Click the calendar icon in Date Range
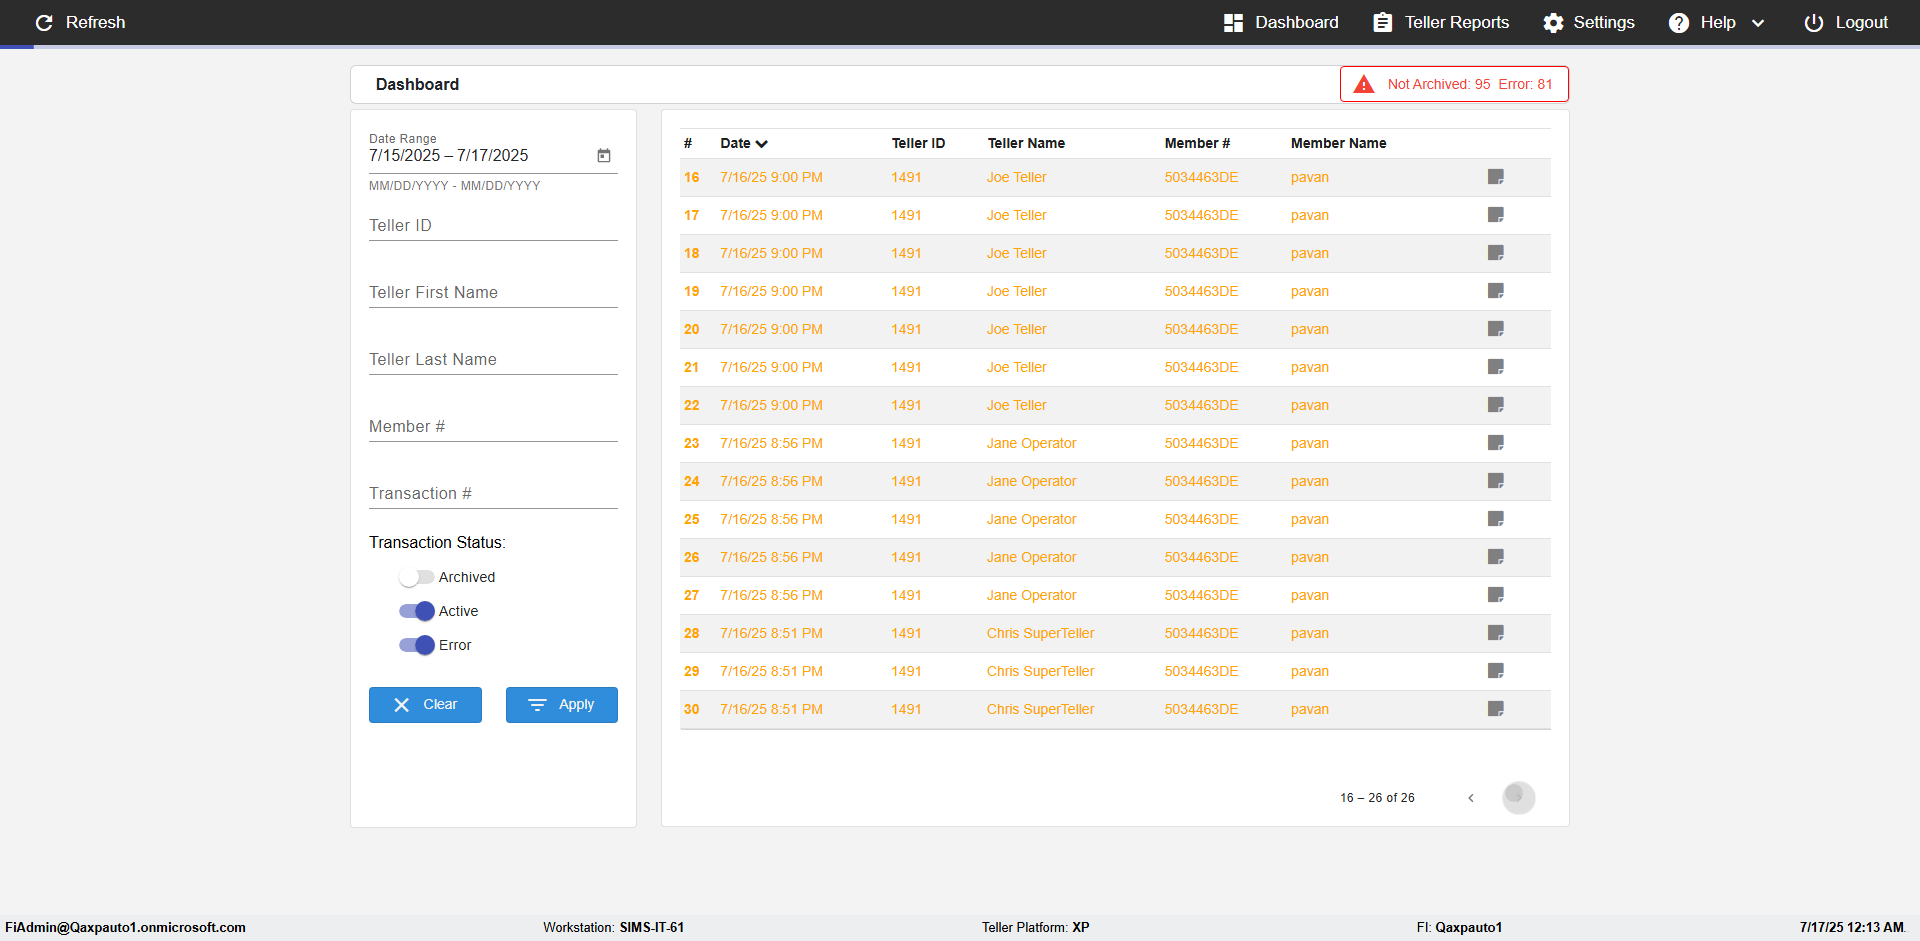The width and height of the screenshot is (1920, 941). (604, 155)
